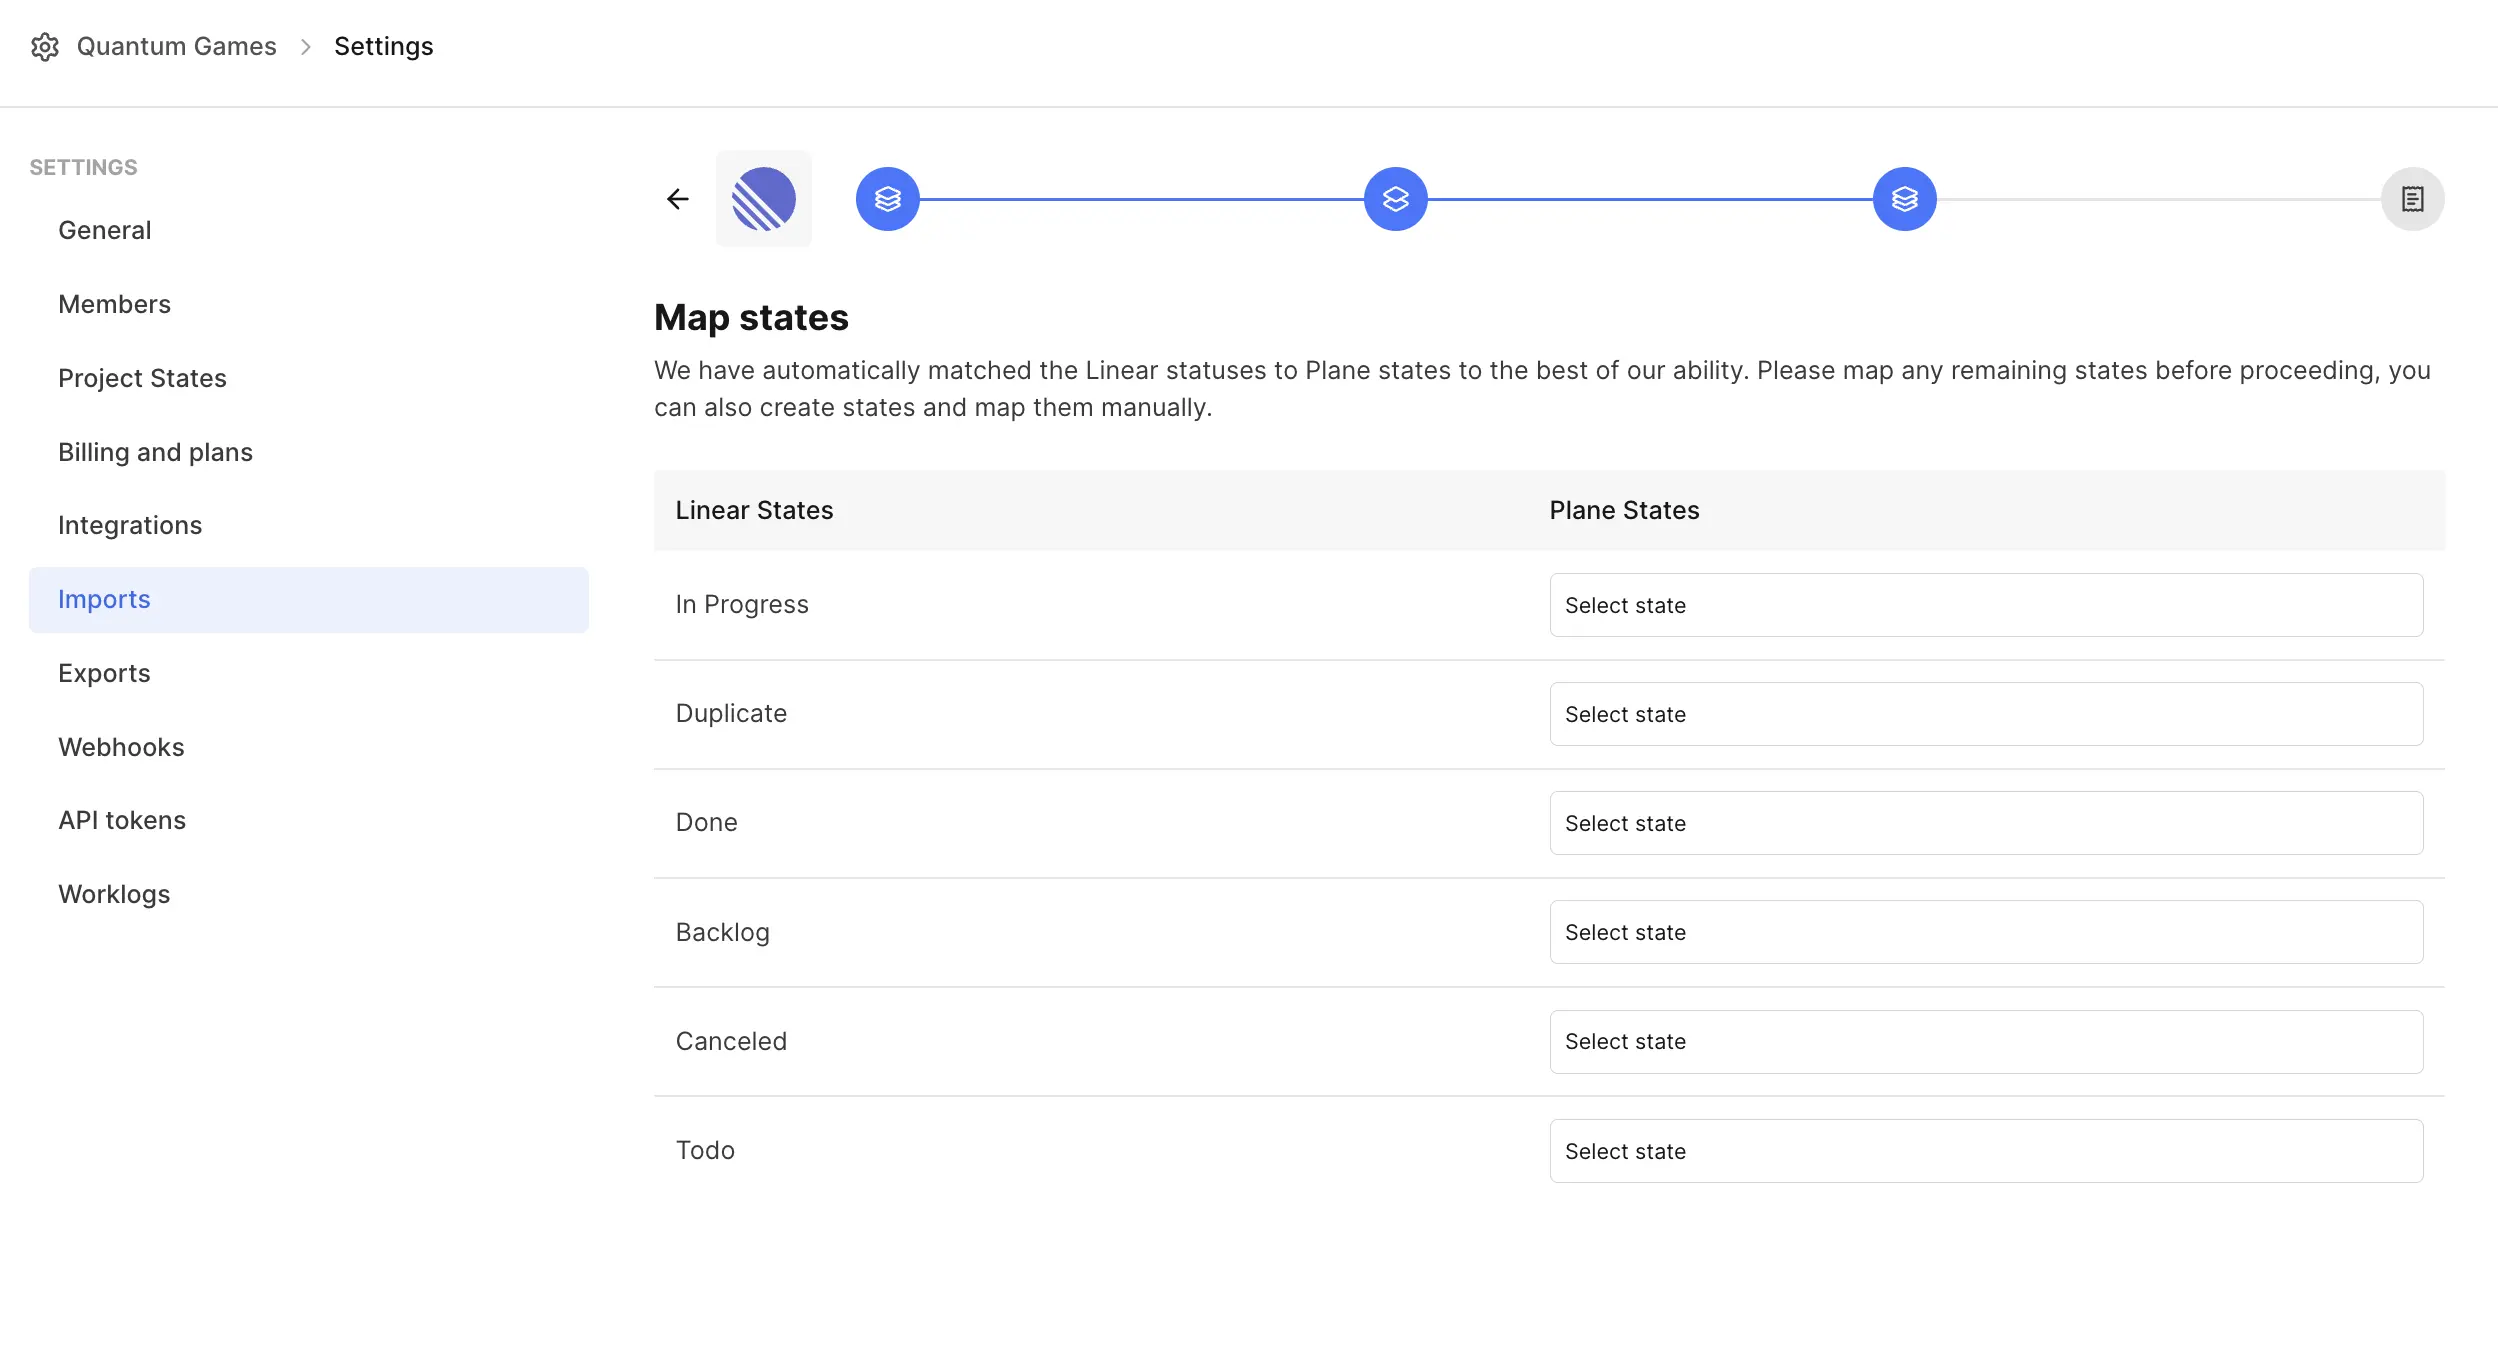Select the third import step circle
The width and height of the screenshot is (2498, 1346).
pyautogui.click(x=1905, y=199)
